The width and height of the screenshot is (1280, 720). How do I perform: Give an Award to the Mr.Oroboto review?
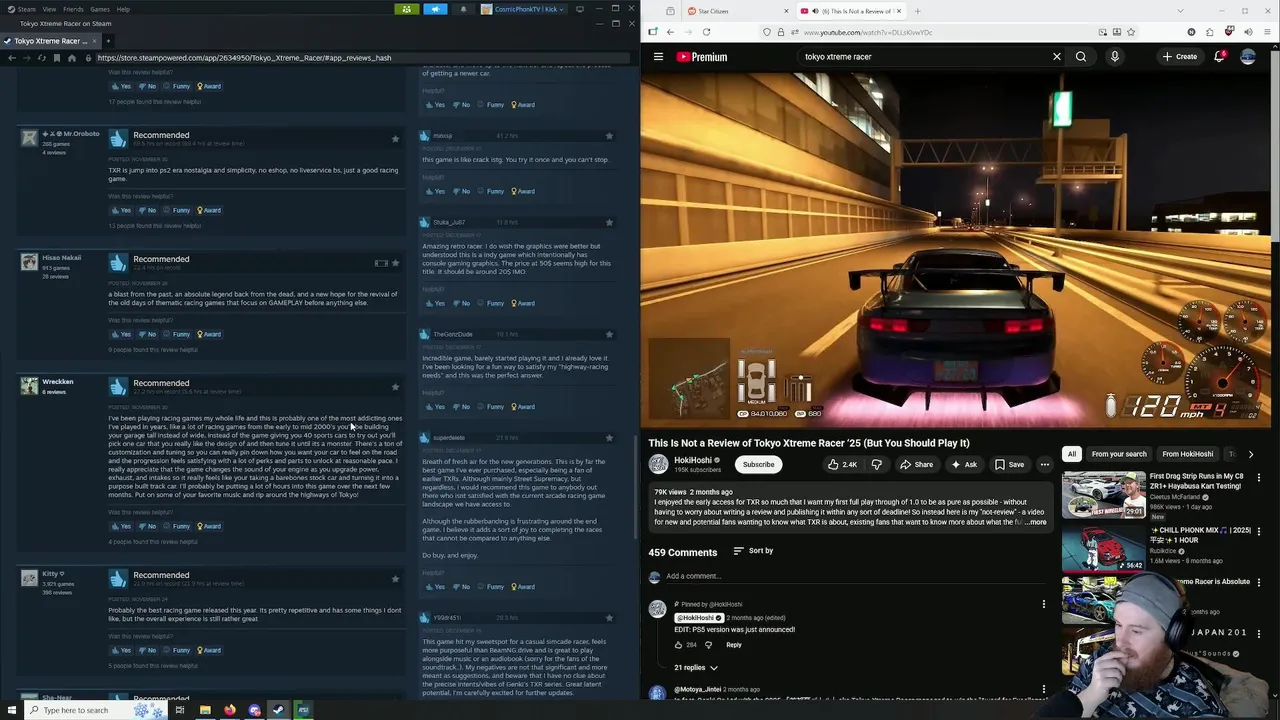(209, 210)
